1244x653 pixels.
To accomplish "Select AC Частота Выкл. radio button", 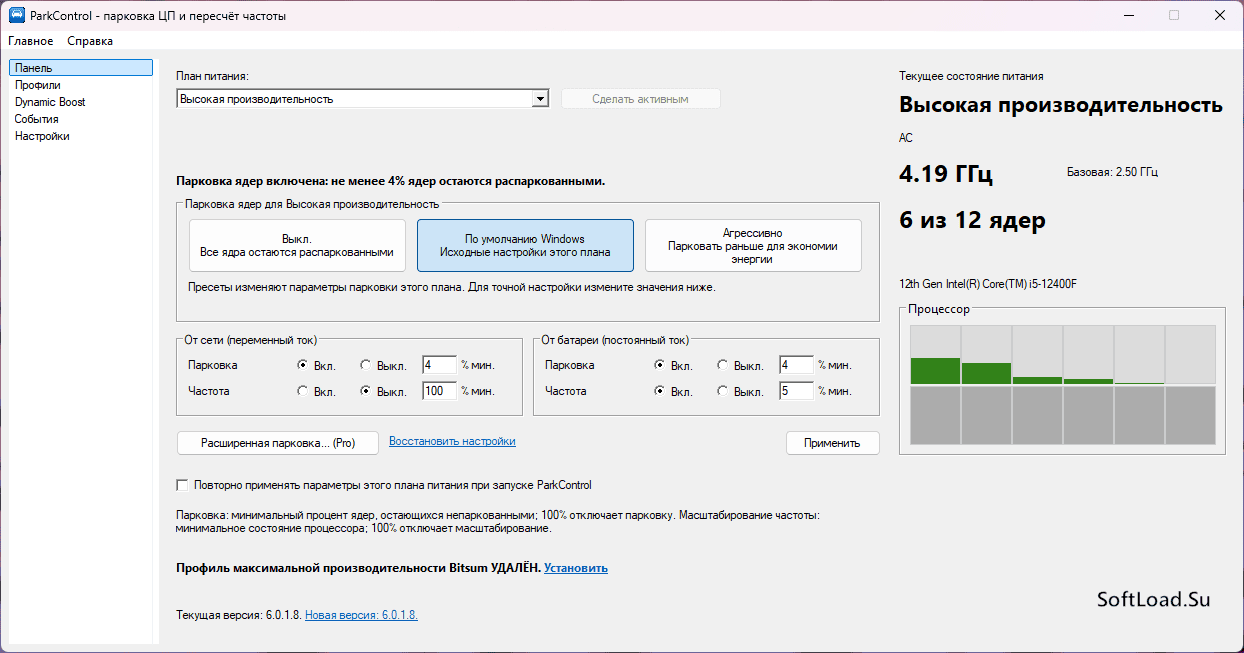I will click(366, 391).
